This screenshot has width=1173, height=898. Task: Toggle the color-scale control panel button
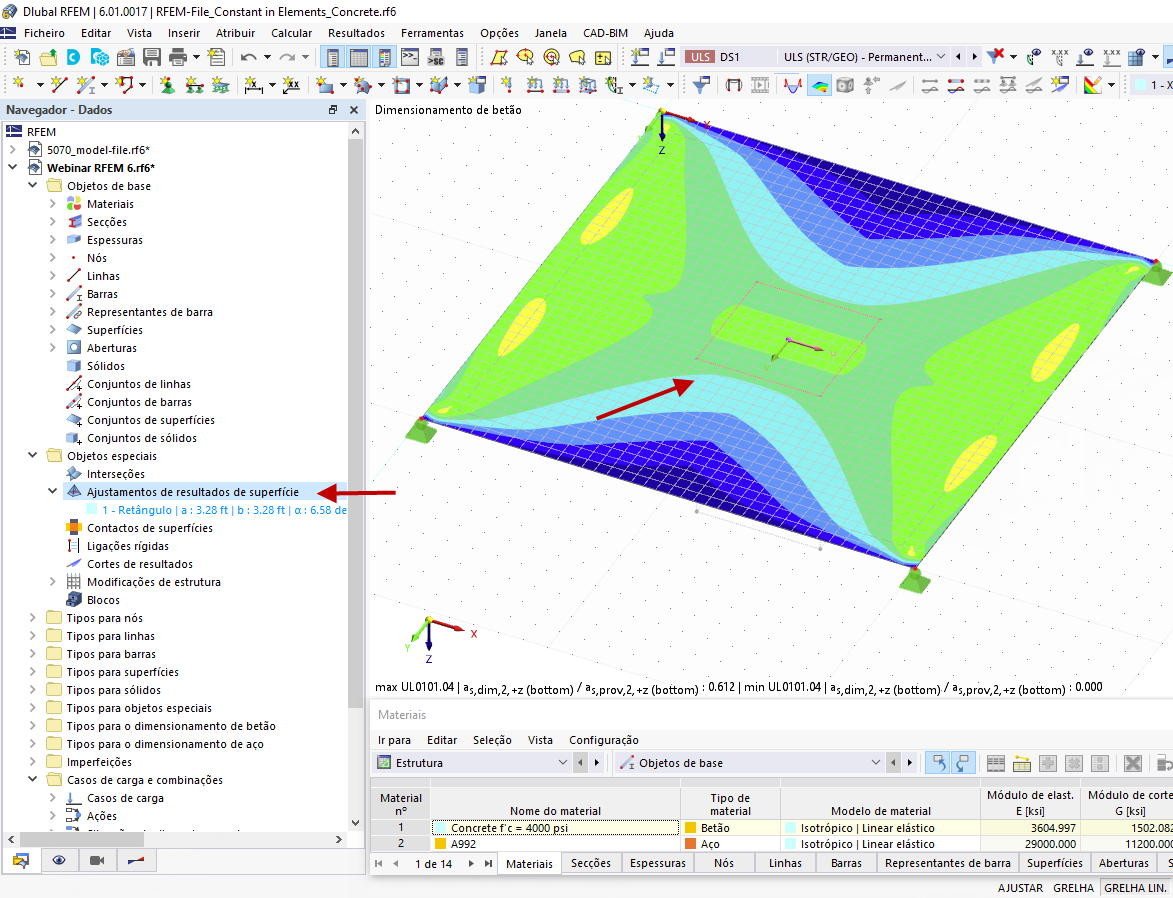point(385,57)
